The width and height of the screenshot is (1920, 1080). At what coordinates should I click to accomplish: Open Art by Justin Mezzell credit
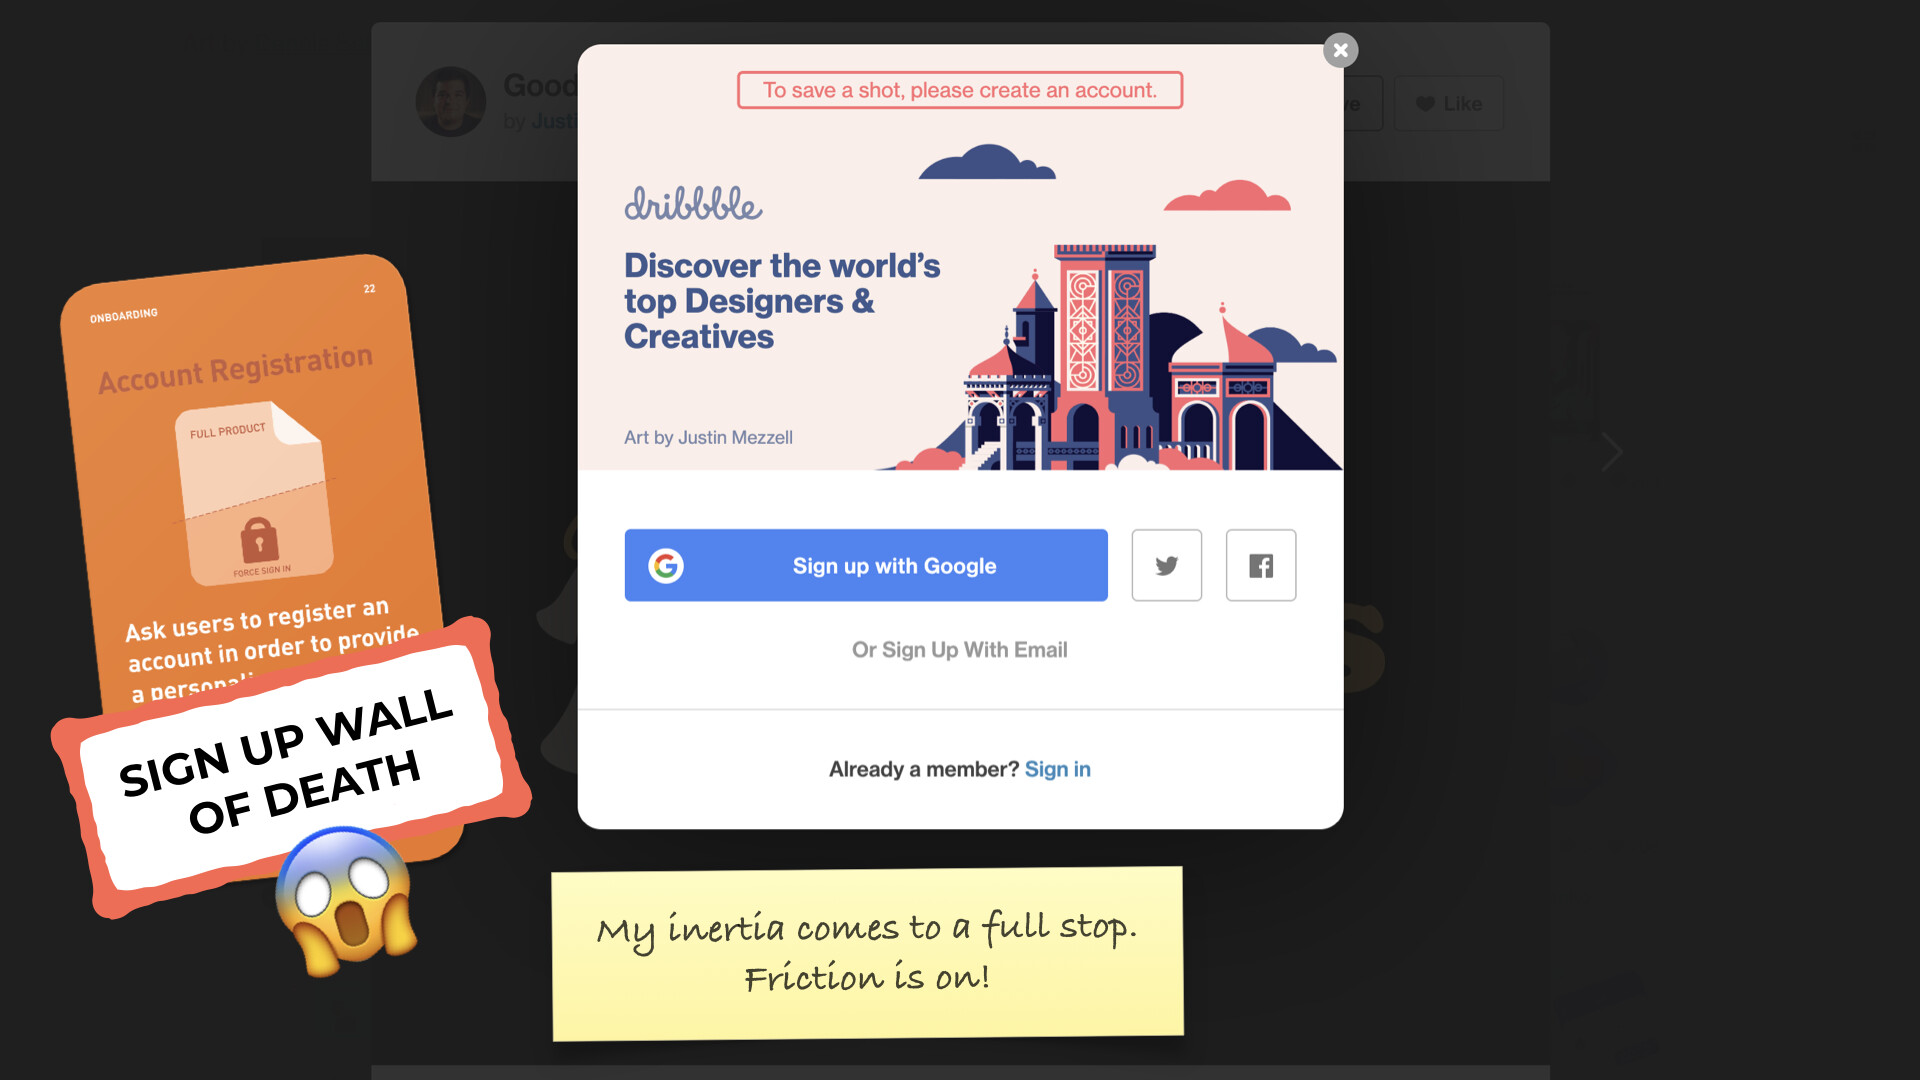pos(708,437)
